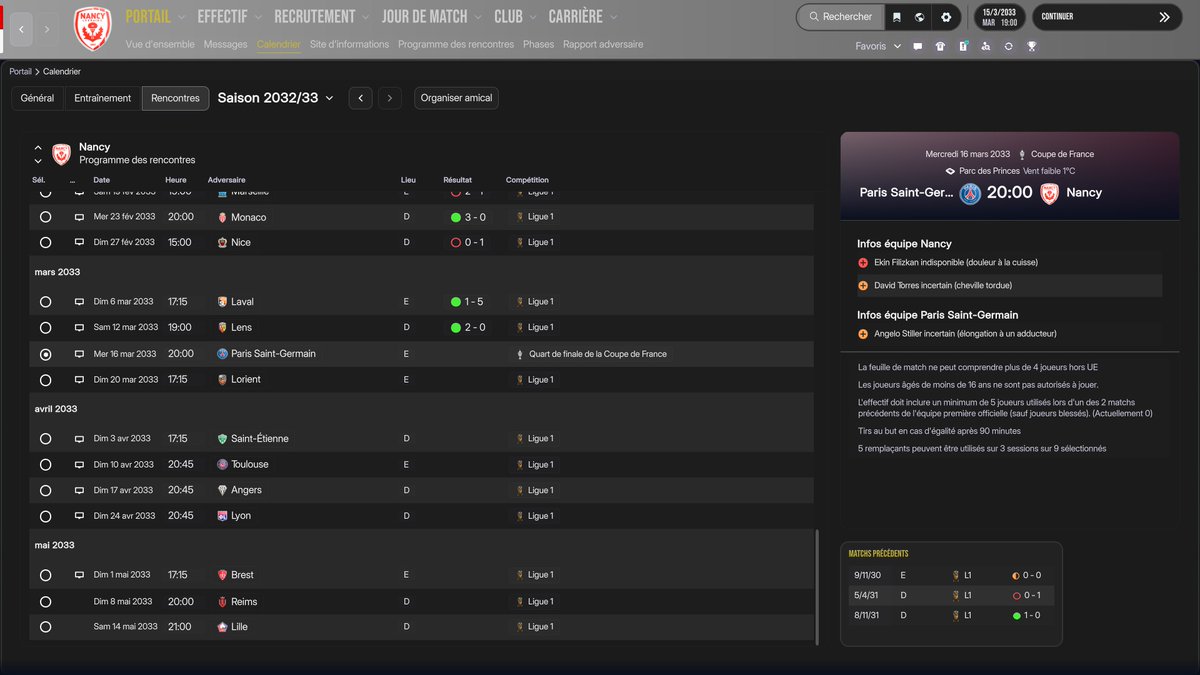Open Vue d'ensemble sub-tab

tap(161, 45)
